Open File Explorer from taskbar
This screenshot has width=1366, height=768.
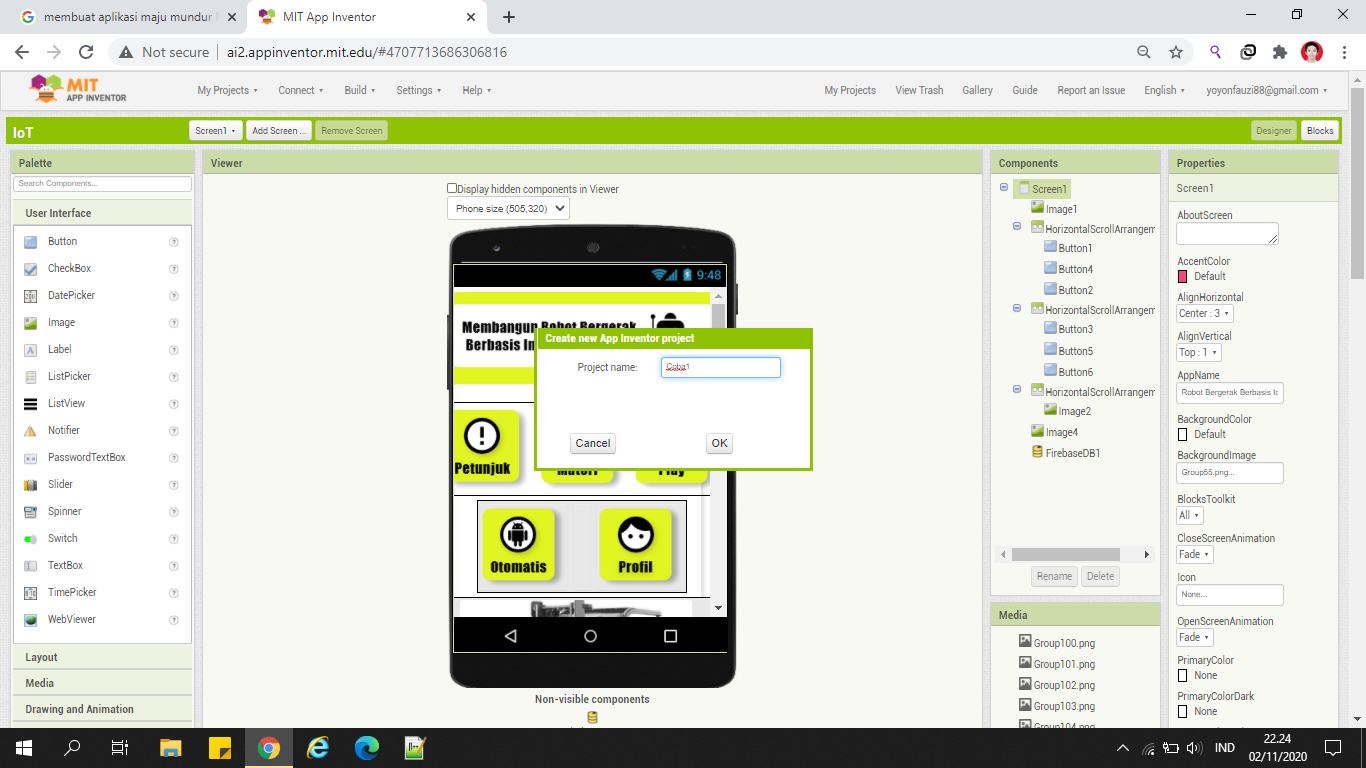171,748
